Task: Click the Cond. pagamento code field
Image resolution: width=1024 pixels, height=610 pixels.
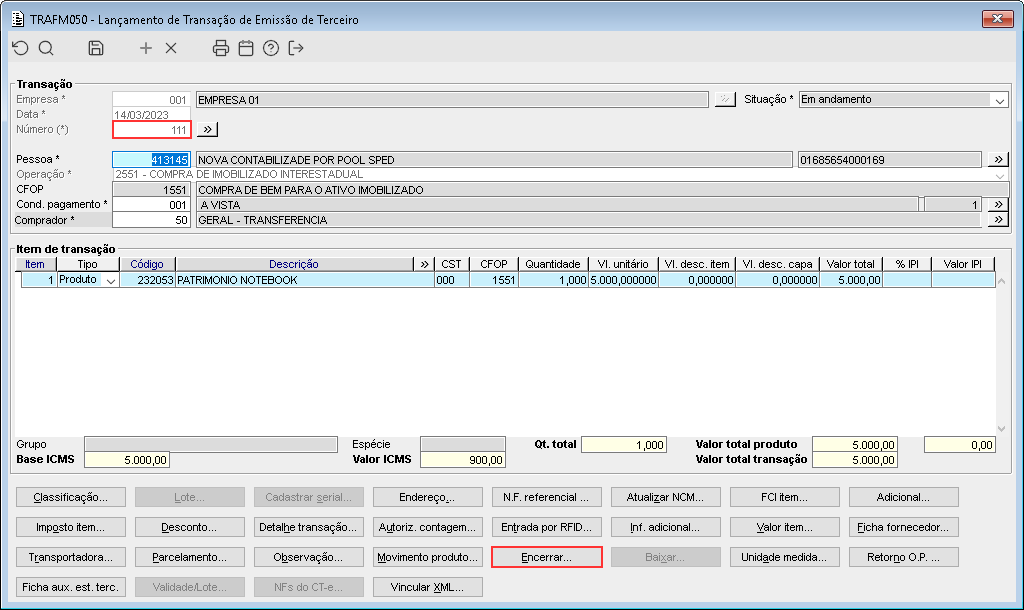Action: 152,204
